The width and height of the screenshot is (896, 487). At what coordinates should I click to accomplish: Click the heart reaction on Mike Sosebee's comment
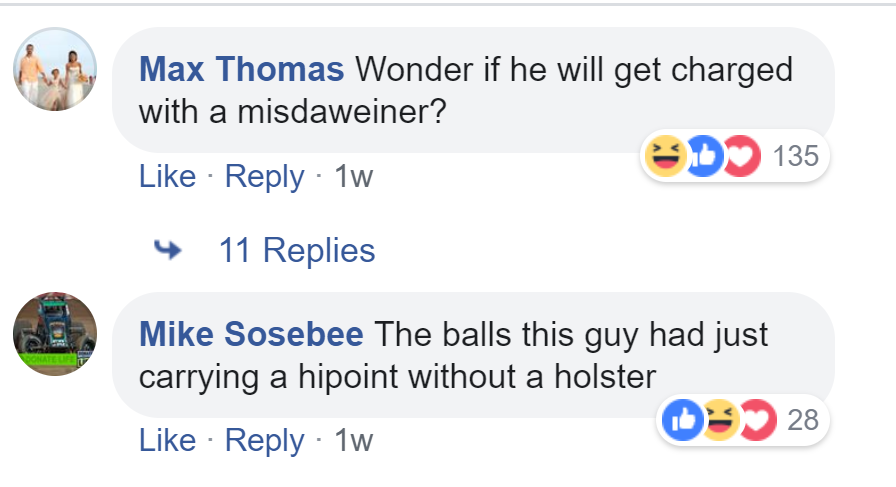pos(753,420)
